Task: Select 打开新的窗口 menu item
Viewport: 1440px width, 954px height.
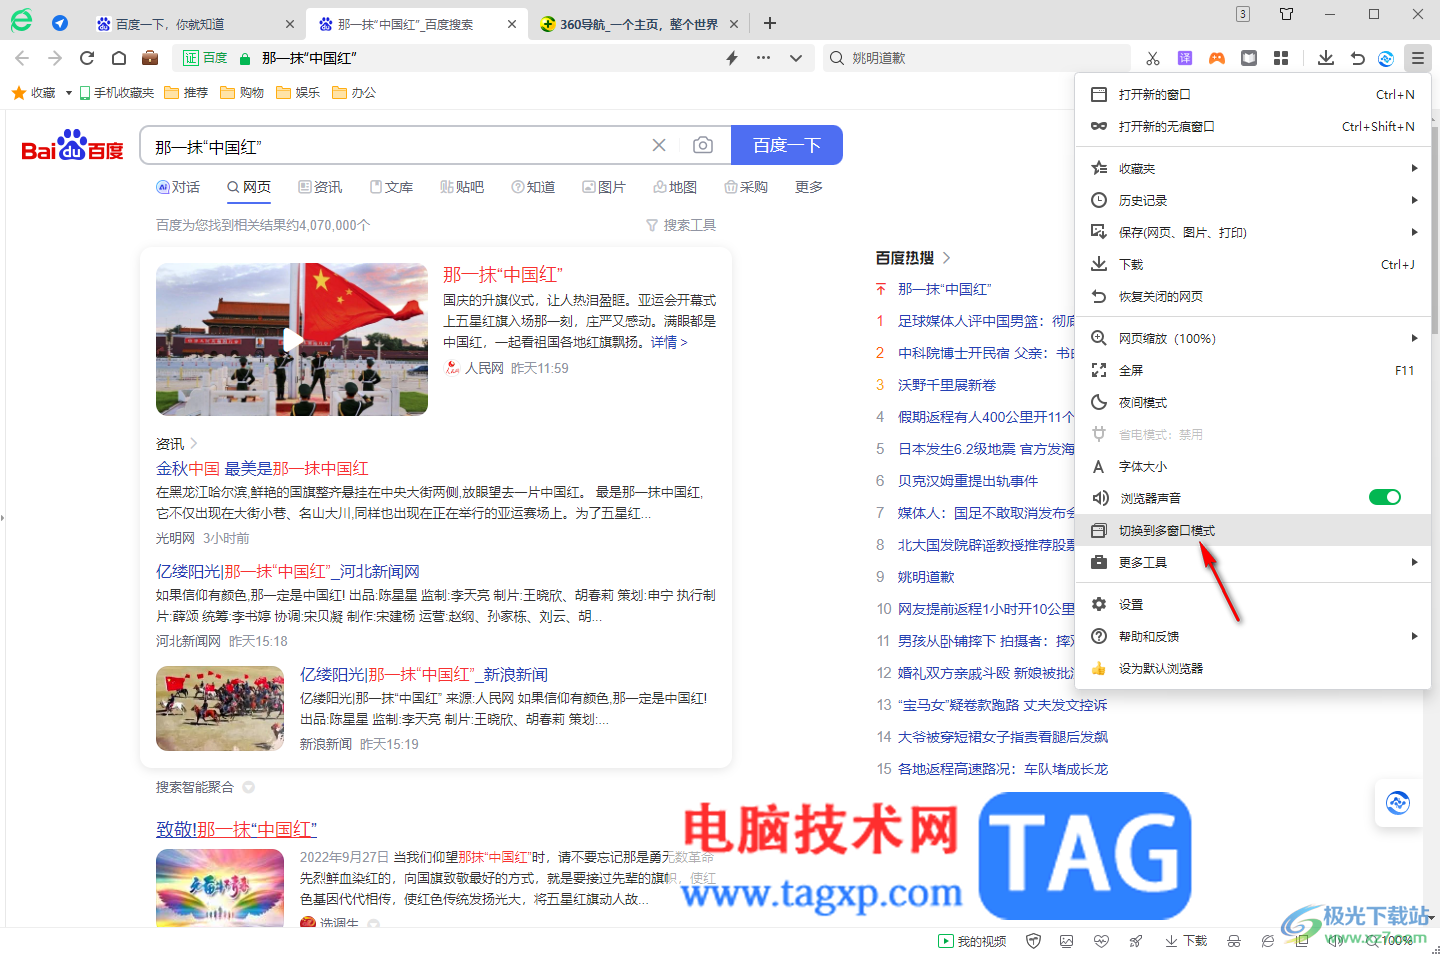Action: (x=1253, y=94)
